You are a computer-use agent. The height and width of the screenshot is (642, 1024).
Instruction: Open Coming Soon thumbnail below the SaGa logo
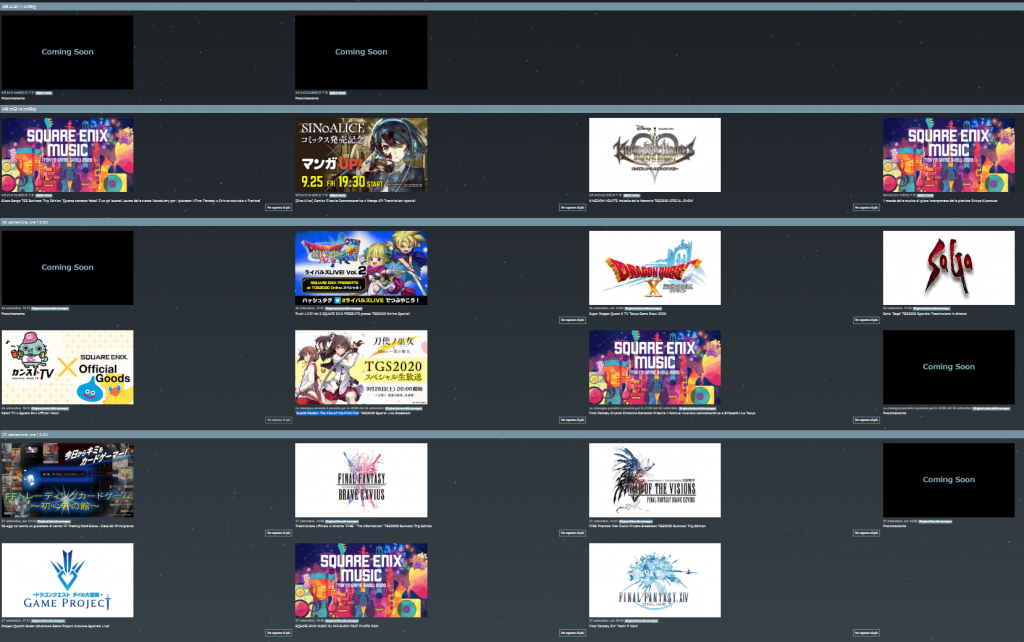click(x=949, y=367)
